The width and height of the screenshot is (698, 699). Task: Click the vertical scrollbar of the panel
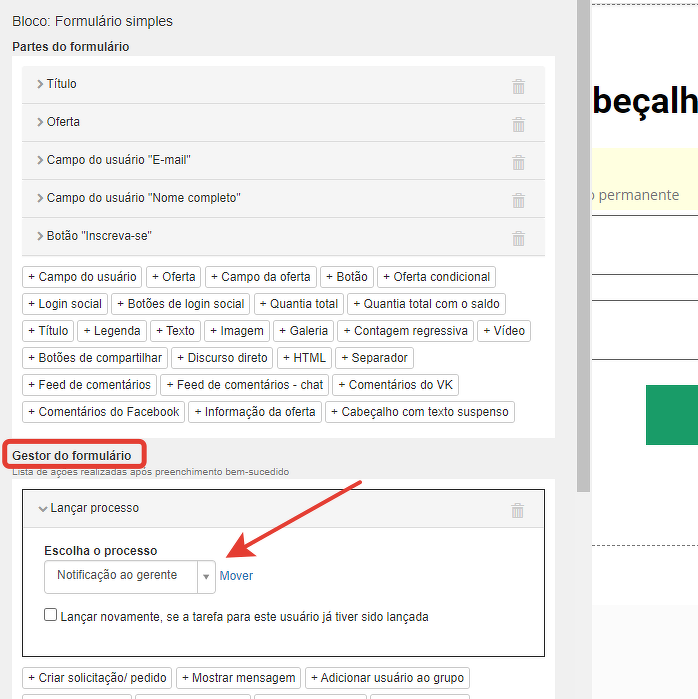pyautogui.click(x=583, y=250)
